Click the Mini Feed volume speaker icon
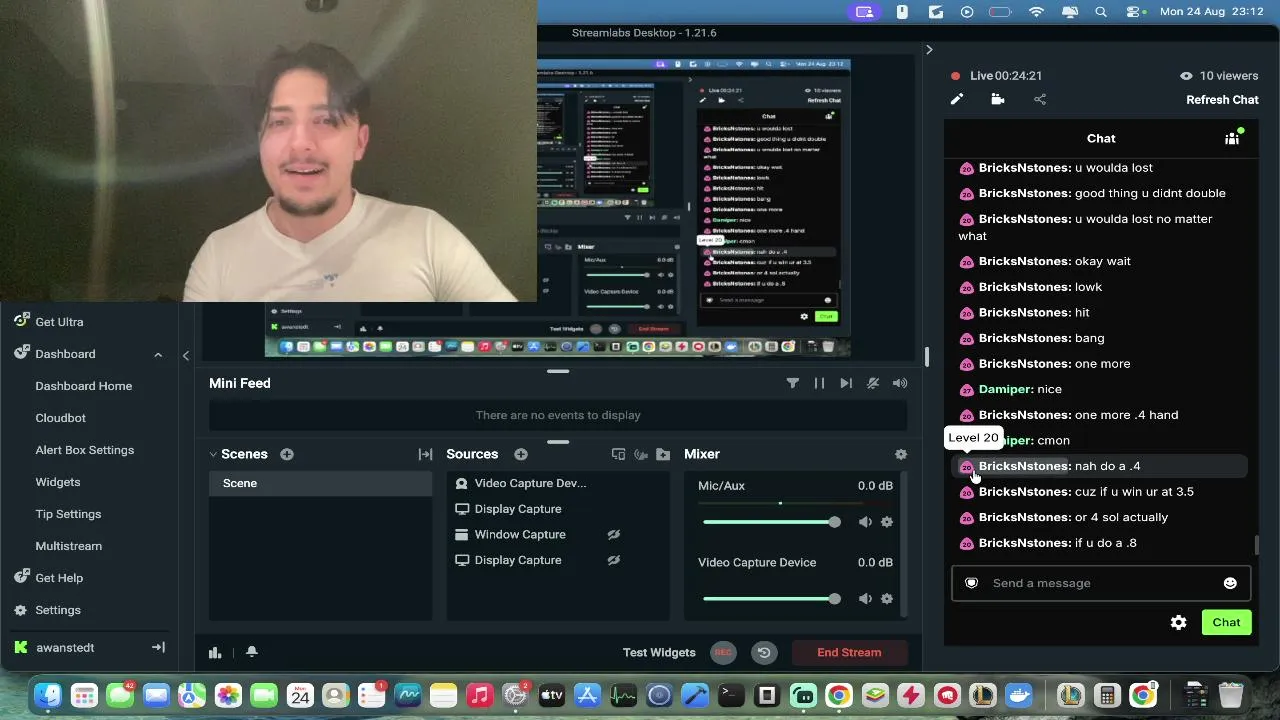1280x720 pixels. click(900, 383)
